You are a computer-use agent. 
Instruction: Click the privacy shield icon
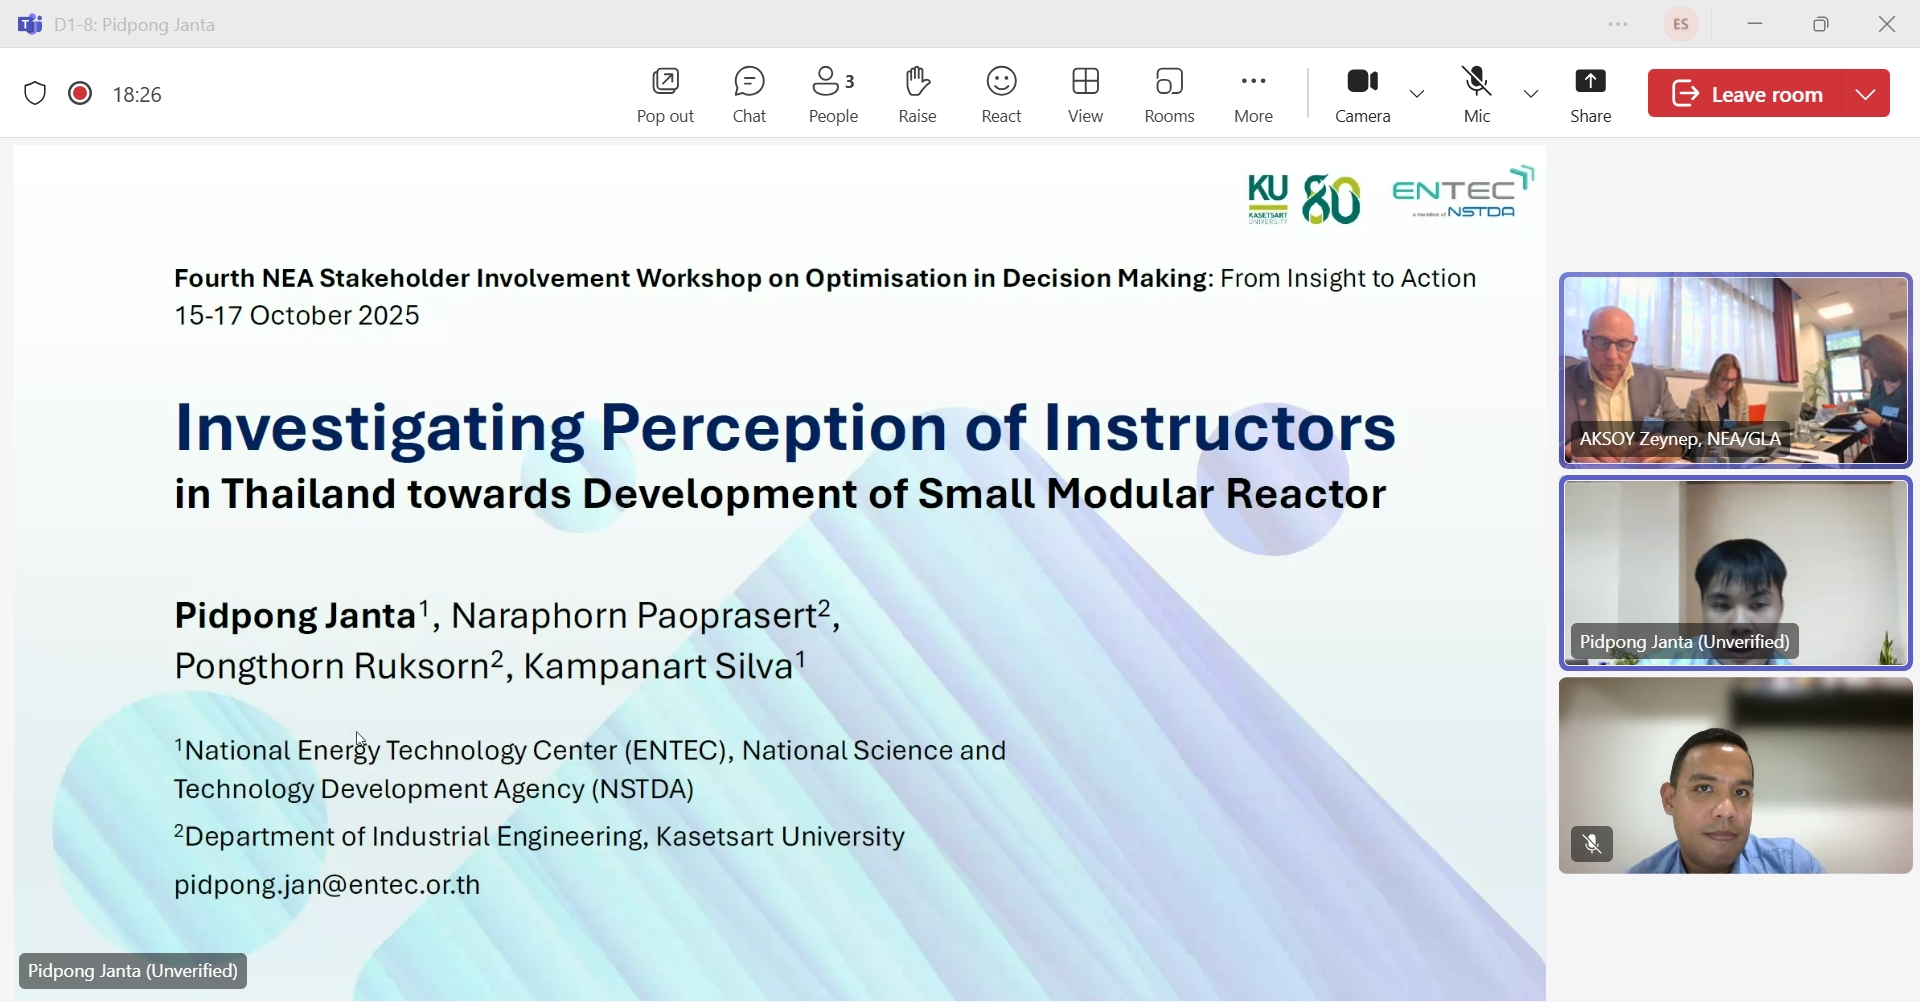point(35,94)
